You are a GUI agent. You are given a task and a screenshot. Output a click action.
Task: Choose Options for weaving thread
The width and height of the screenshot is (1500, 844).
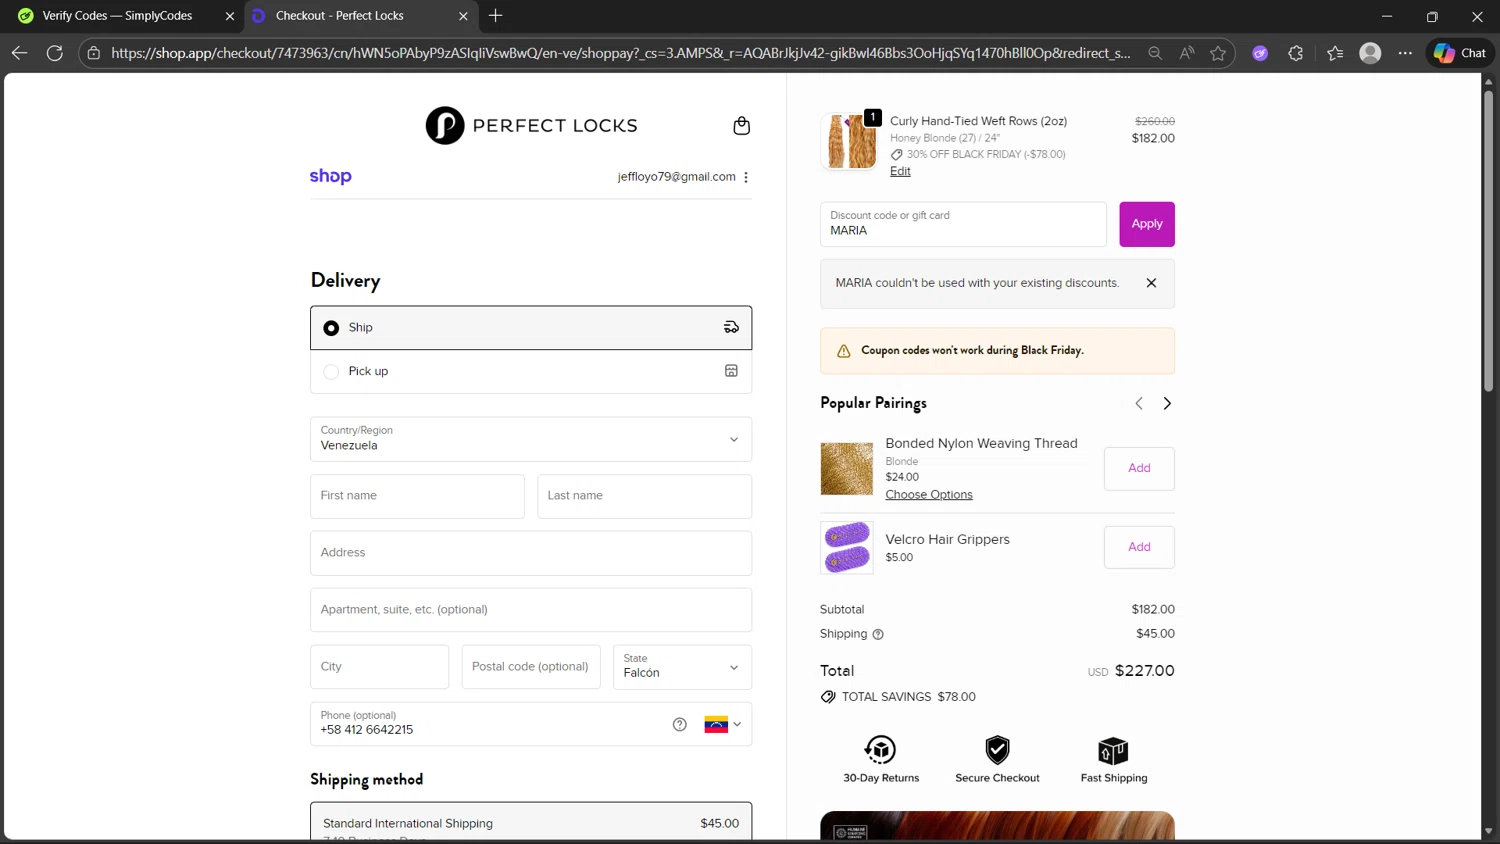point(929,495)
